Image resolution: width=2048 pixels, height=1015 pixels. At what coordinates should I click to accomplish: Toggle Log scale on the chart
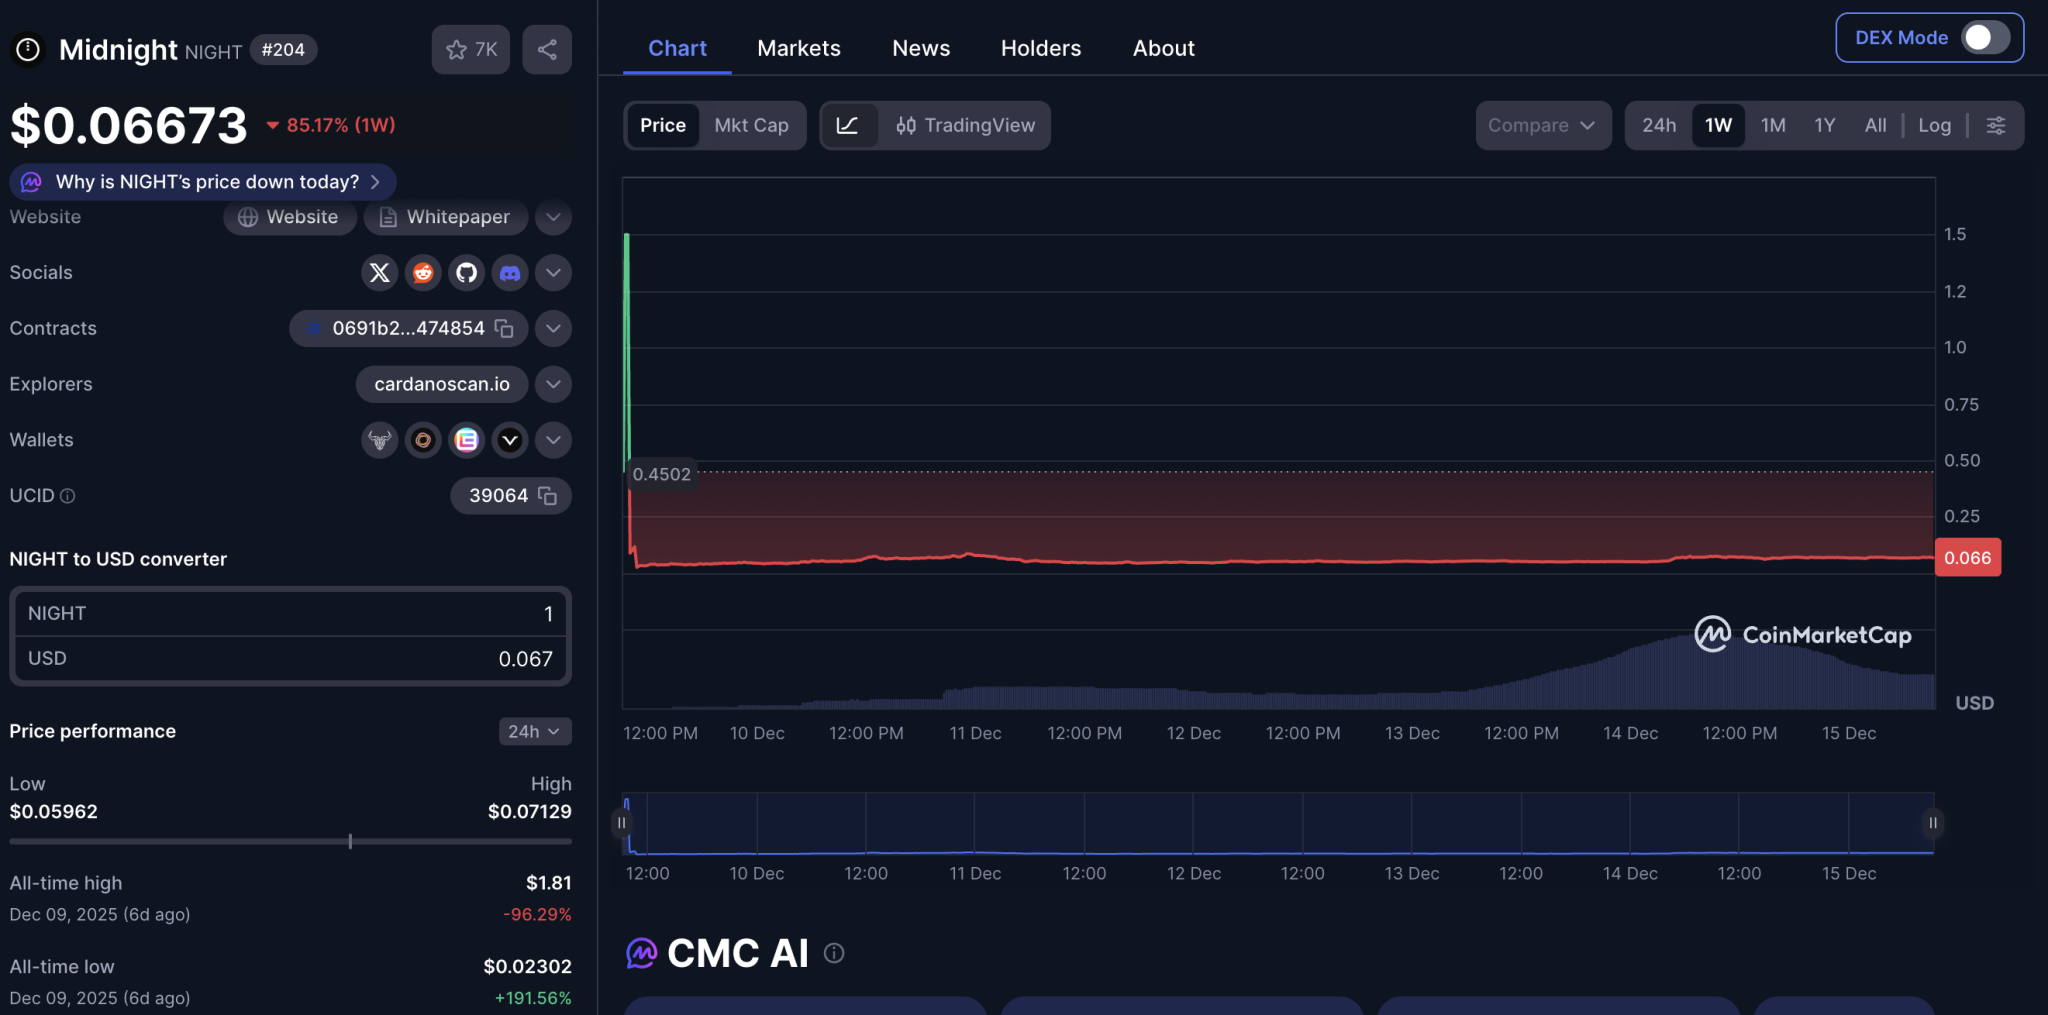[x=1934, y=125]
